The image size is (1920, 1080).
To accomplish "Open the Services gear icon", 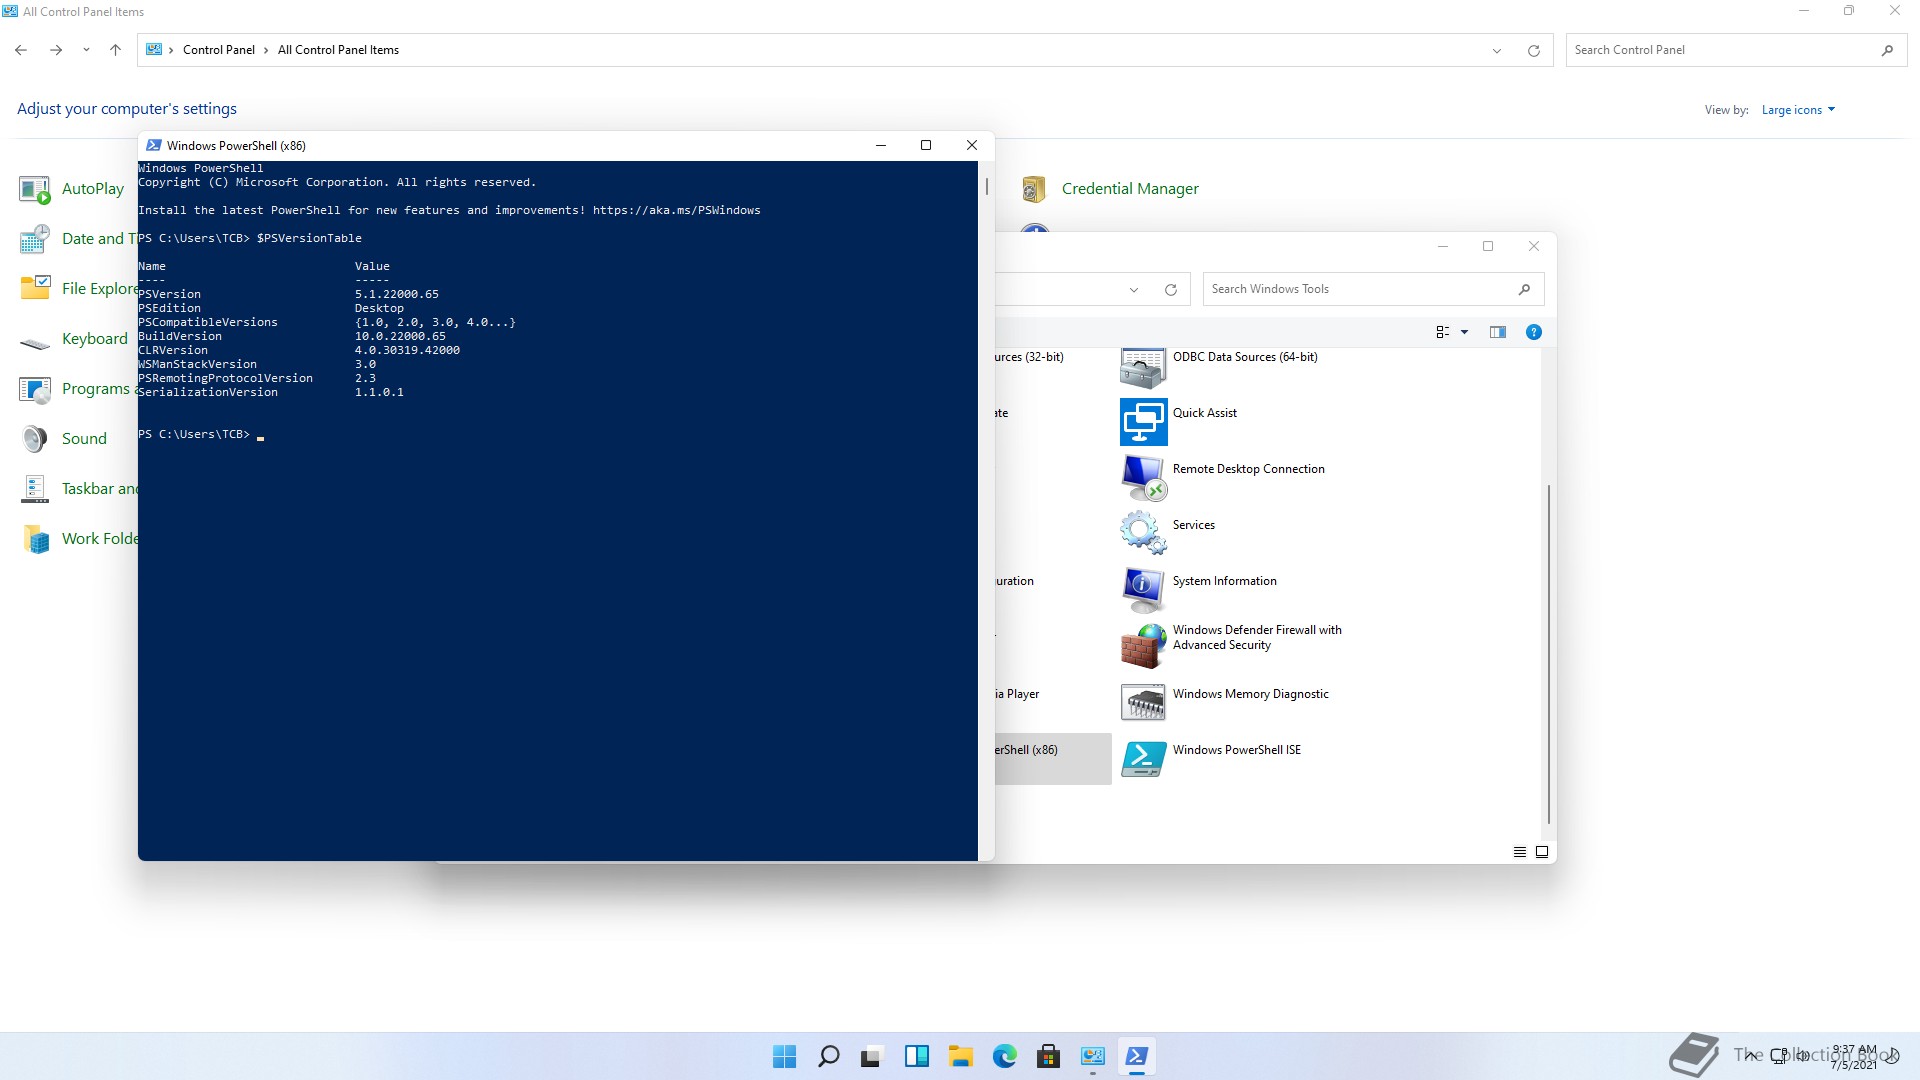I will (1143, 534).
